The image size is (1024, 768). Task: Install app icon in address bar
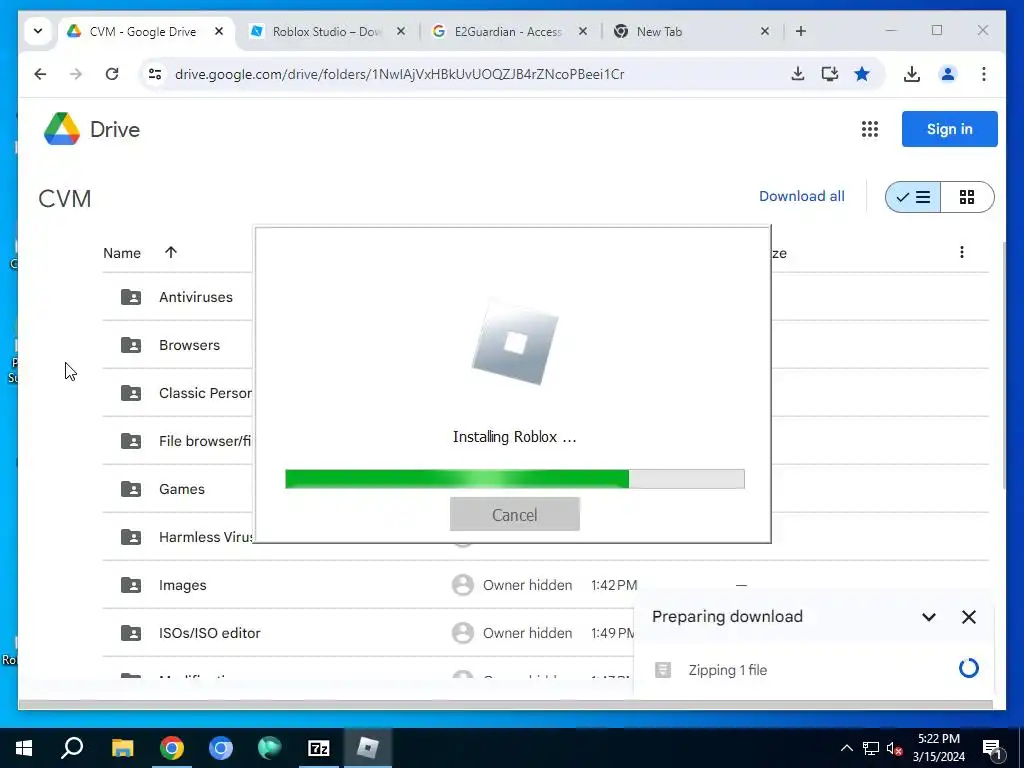829,74
